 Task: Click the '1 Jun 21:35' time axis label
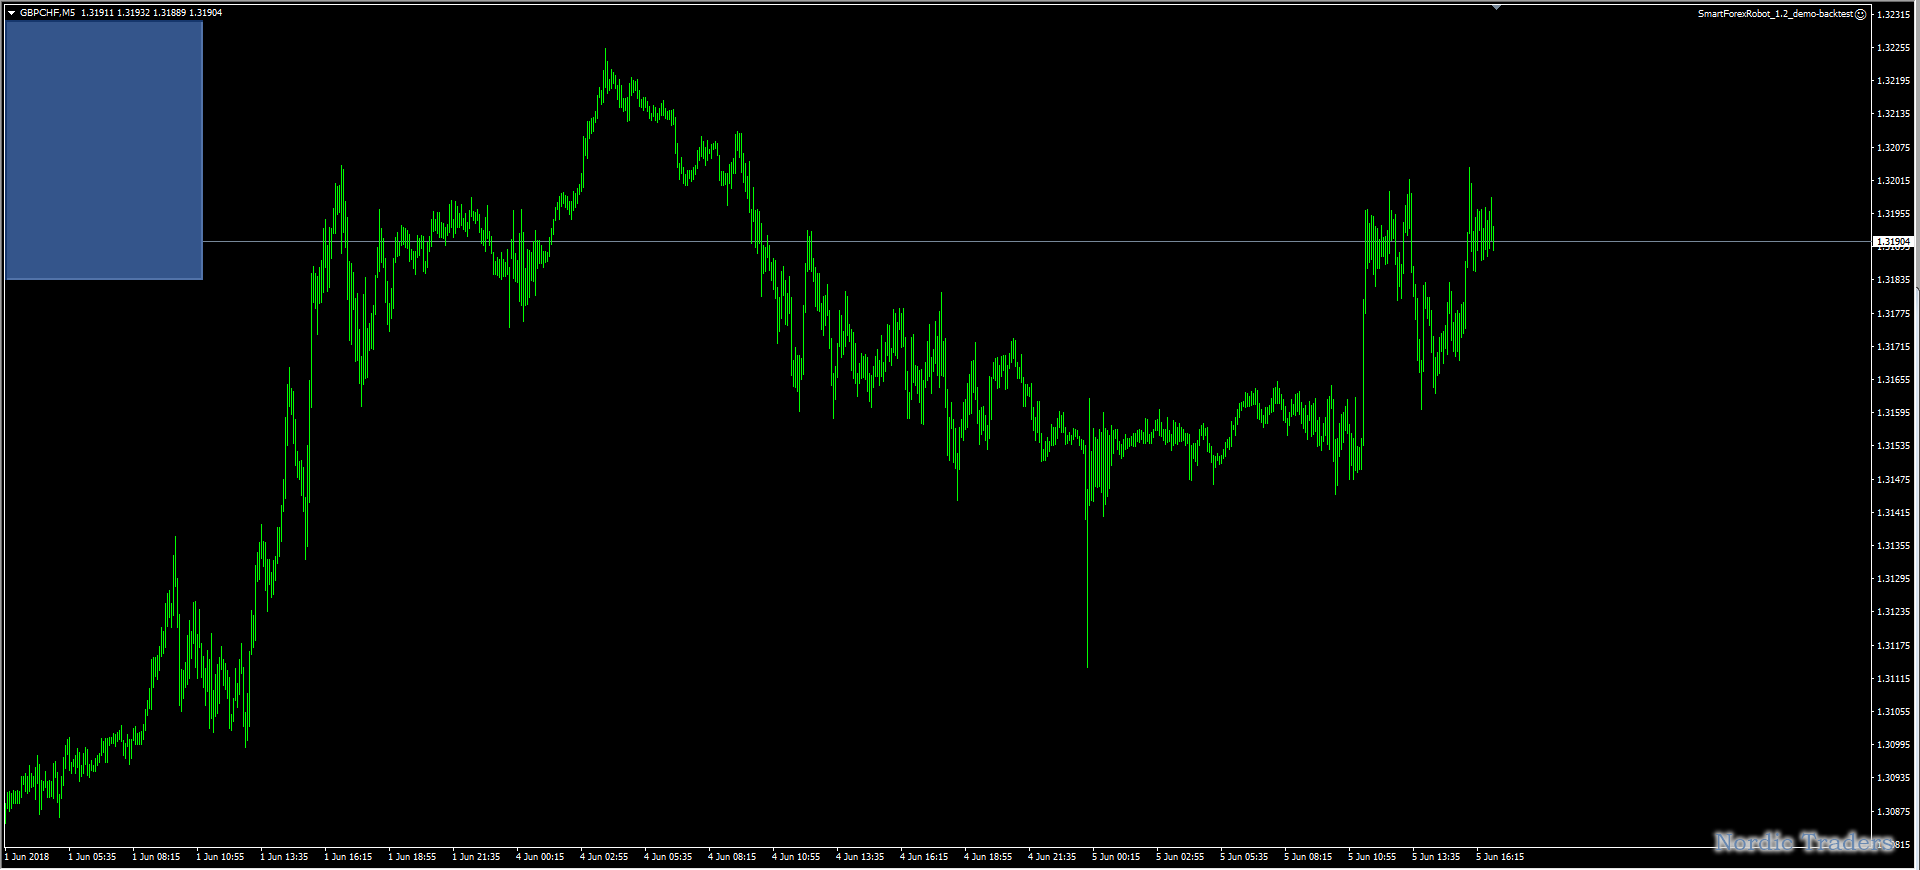(x=476, y=857)
